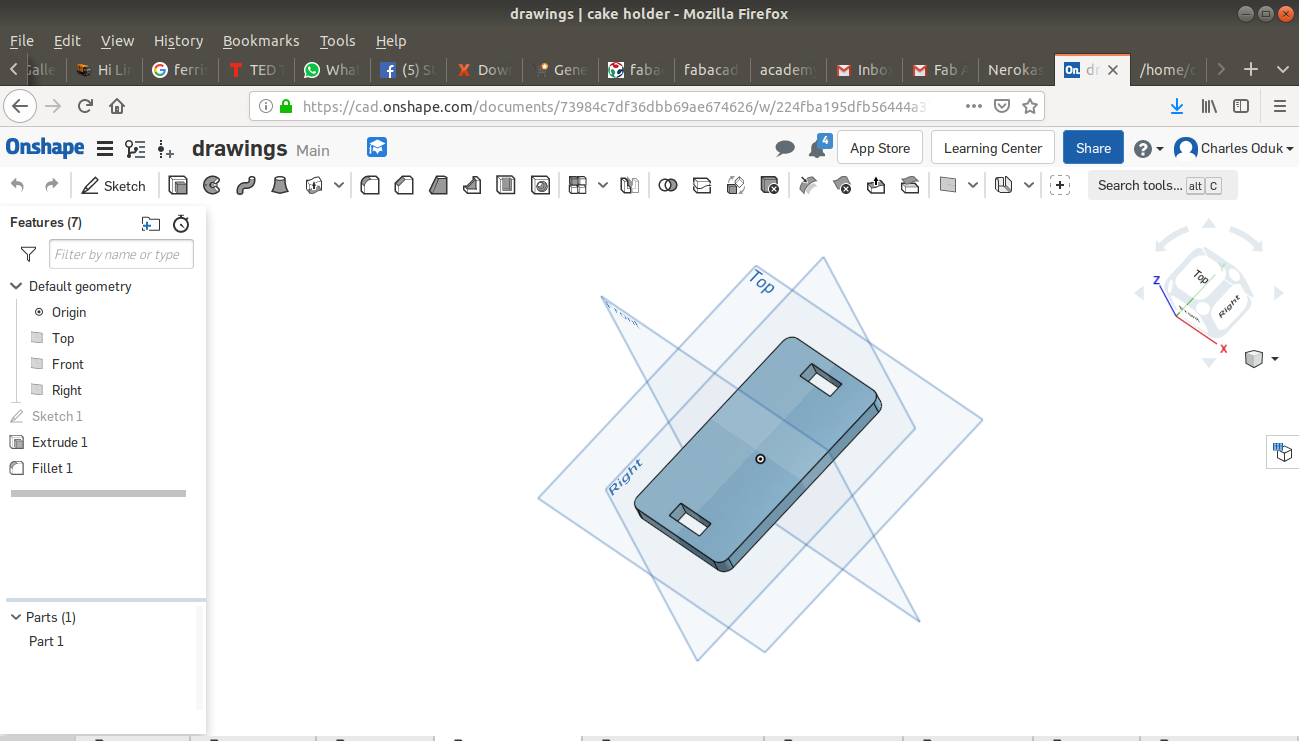Choose the Sweep tool

(246, 185)
